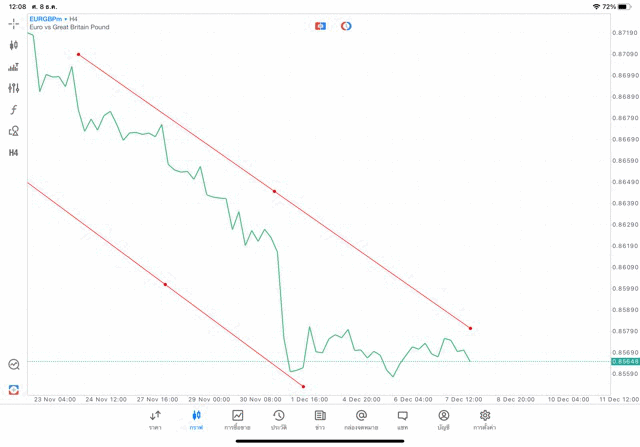Switch to the Quotes tab (ราคา)
Viewport: 640px width, 447px height.
[155, 419]
